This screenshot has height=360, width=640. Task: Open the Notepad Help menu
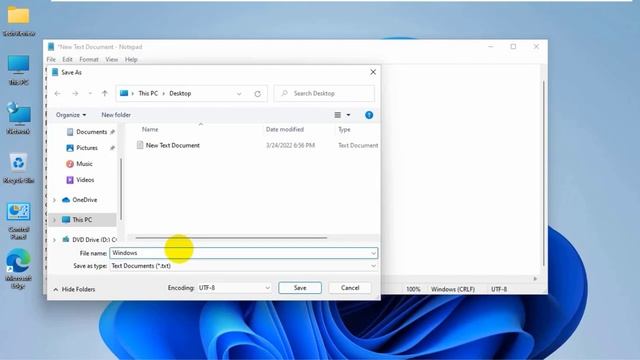pyautogui.click(x=131, y=60)
